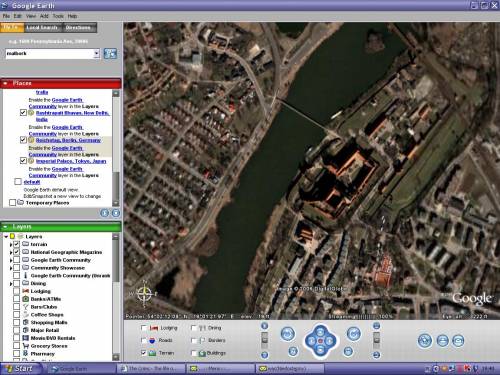
Task: Expand the terrain layer tree node
Action: [x=11, y=244]
